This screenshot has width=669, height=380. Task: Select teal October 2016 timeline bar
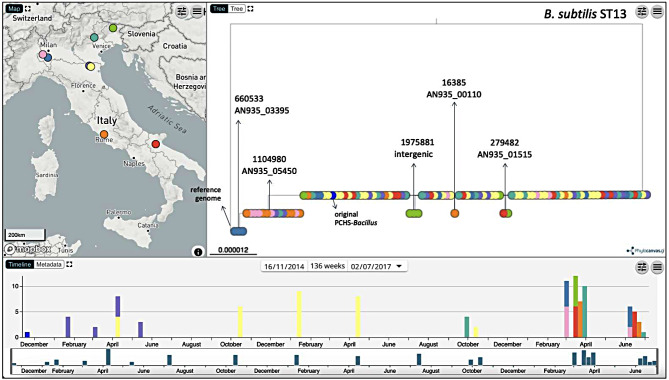tap(467, 327)
